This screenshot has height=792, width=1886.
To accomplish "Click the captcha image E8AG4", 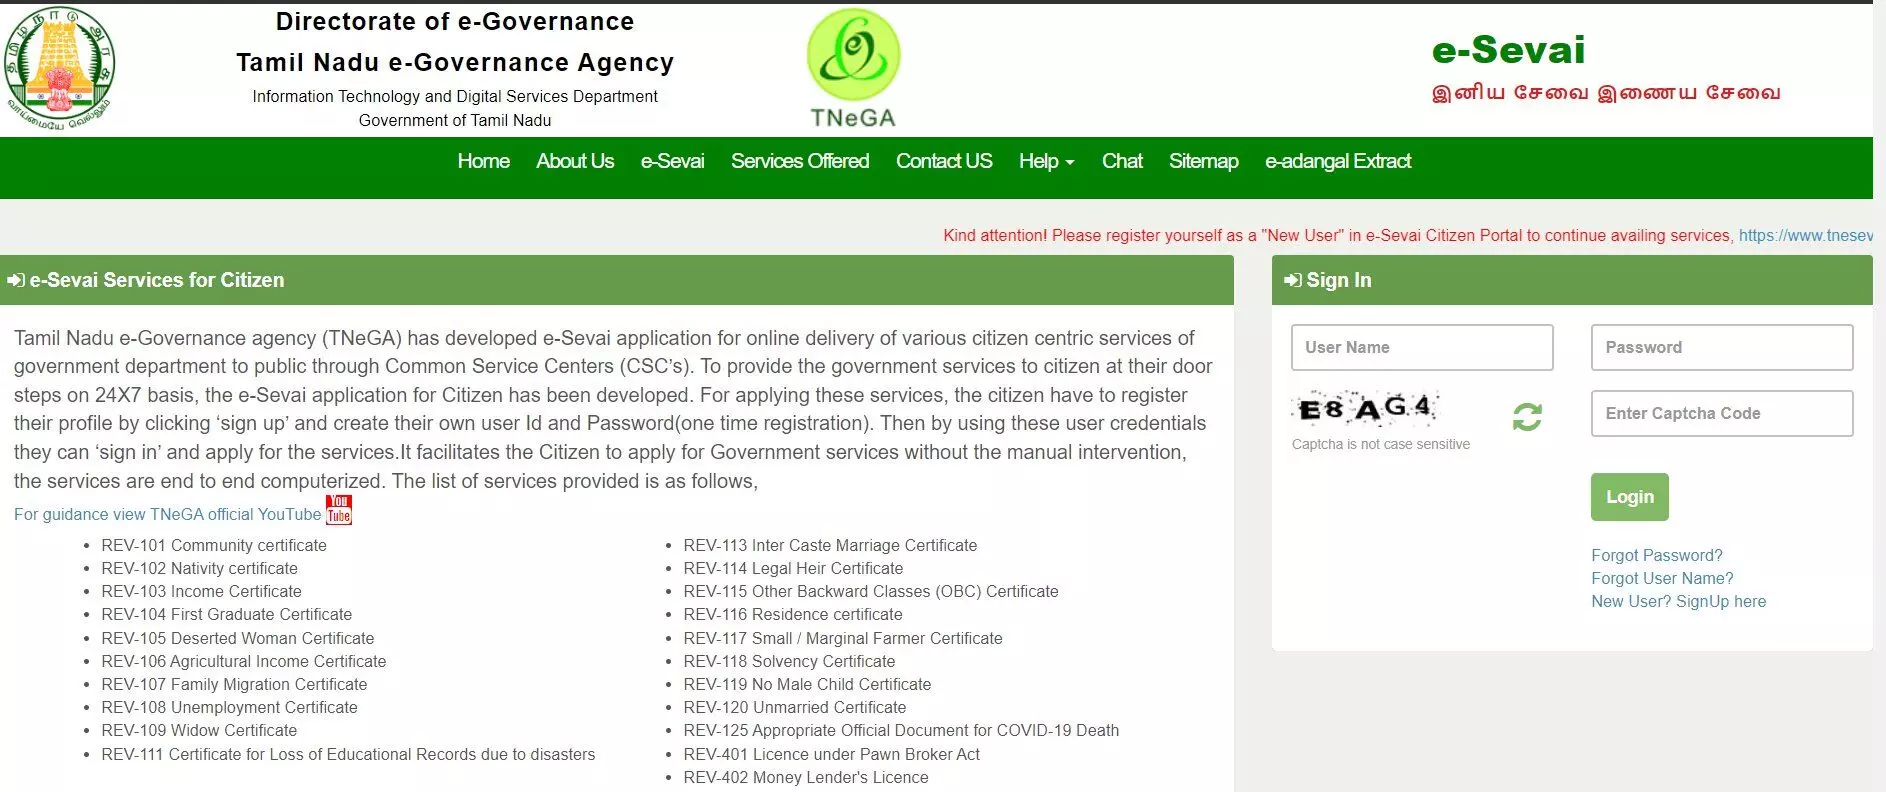I will click(x=1367, y=408).
